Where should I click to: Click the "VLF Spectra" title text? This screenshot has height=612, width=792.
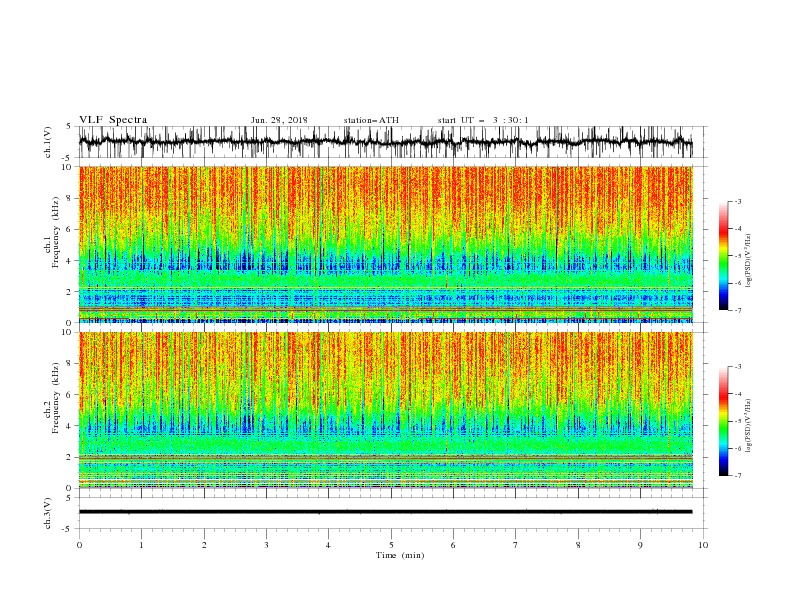click(x=113, y=120)
